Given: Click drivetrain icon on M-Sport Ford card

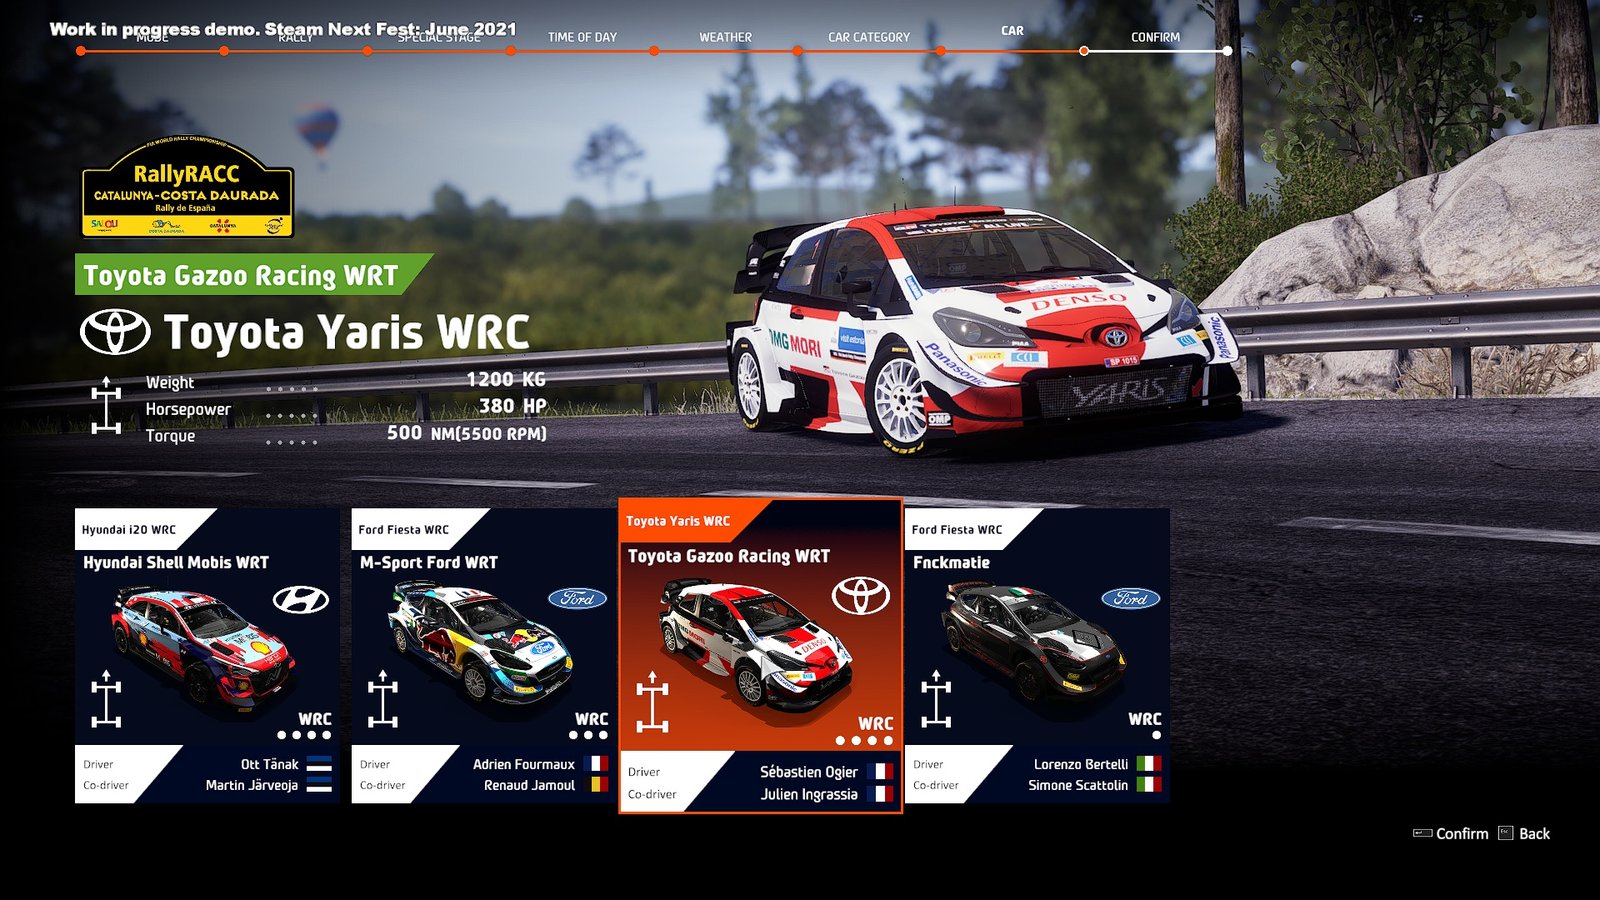Looking at the screenshot, I should 382,699.
